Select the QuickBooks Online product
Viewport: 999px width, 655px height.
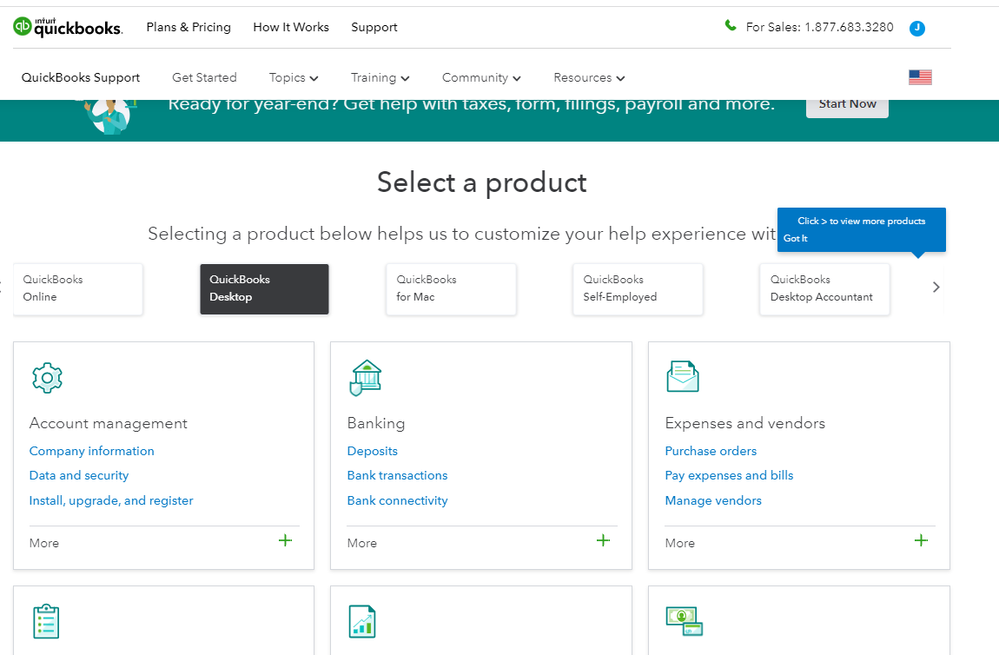click(78, 289)
